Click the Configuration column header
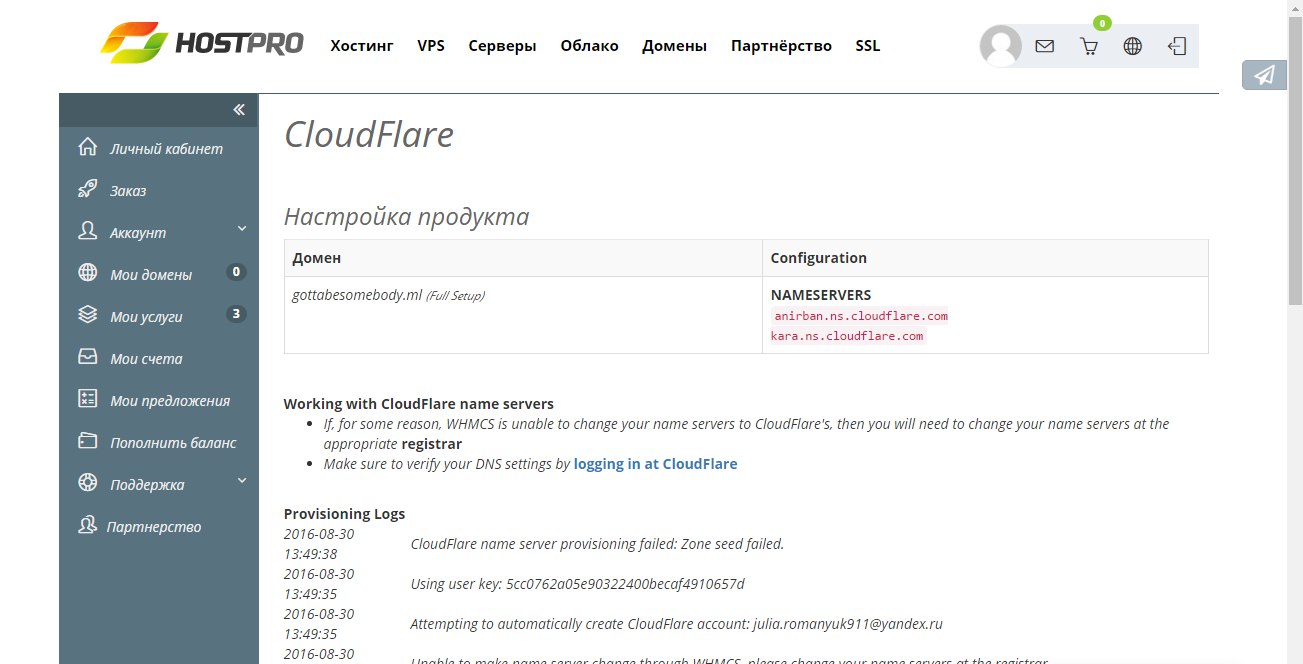Viewport: 1303px width, 664px height. (x=985, y=258)
